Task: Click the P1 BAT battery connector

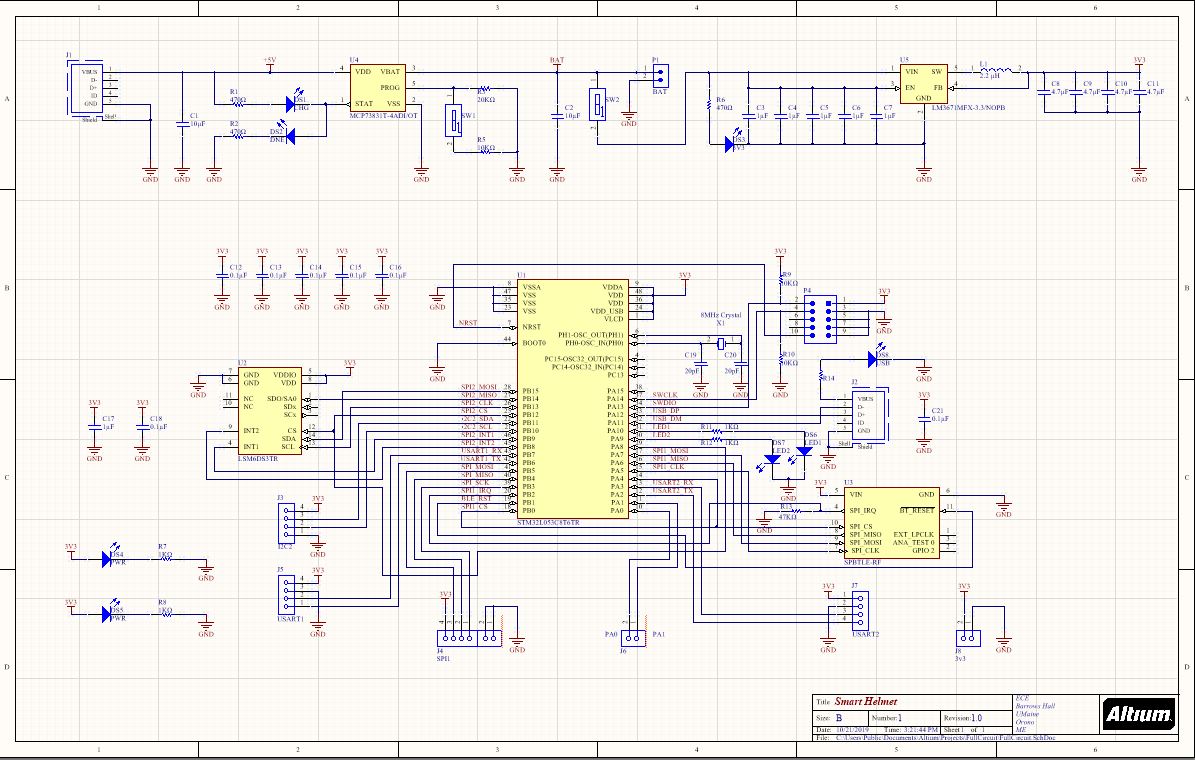Action: tap(658, 76)
